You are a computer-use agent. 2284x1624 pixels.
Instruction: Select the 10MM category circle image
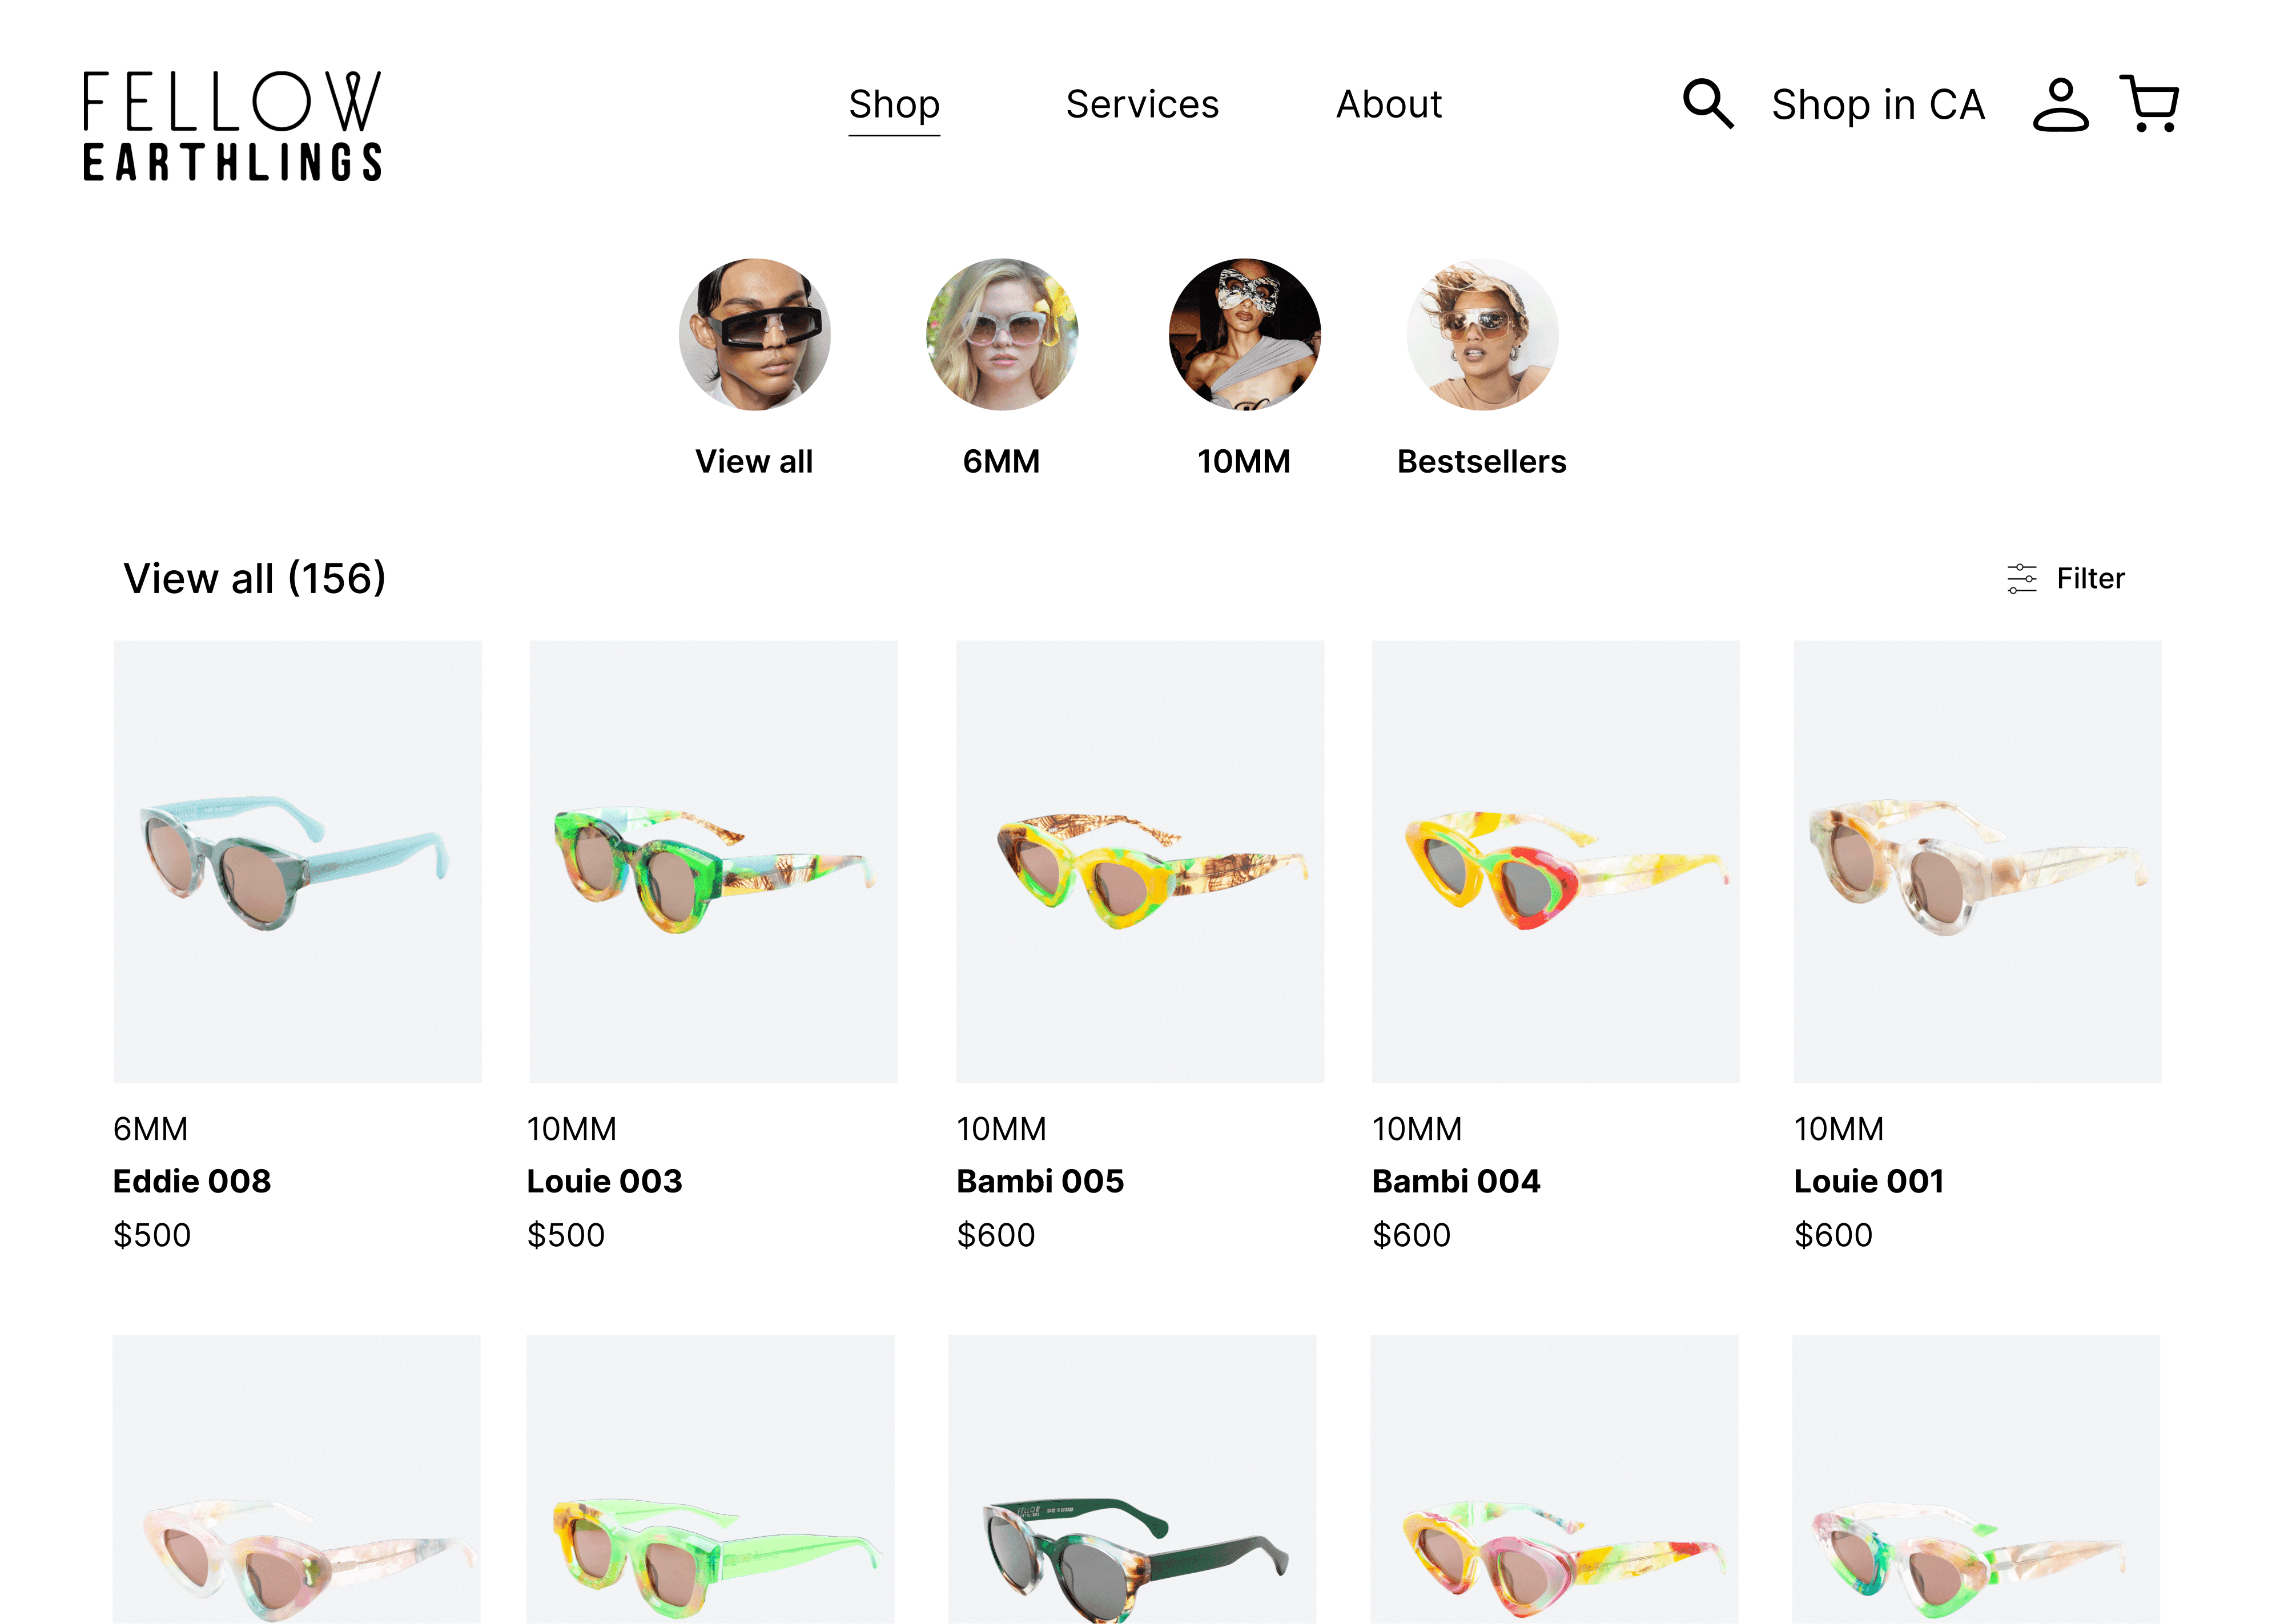point(1244,335)
